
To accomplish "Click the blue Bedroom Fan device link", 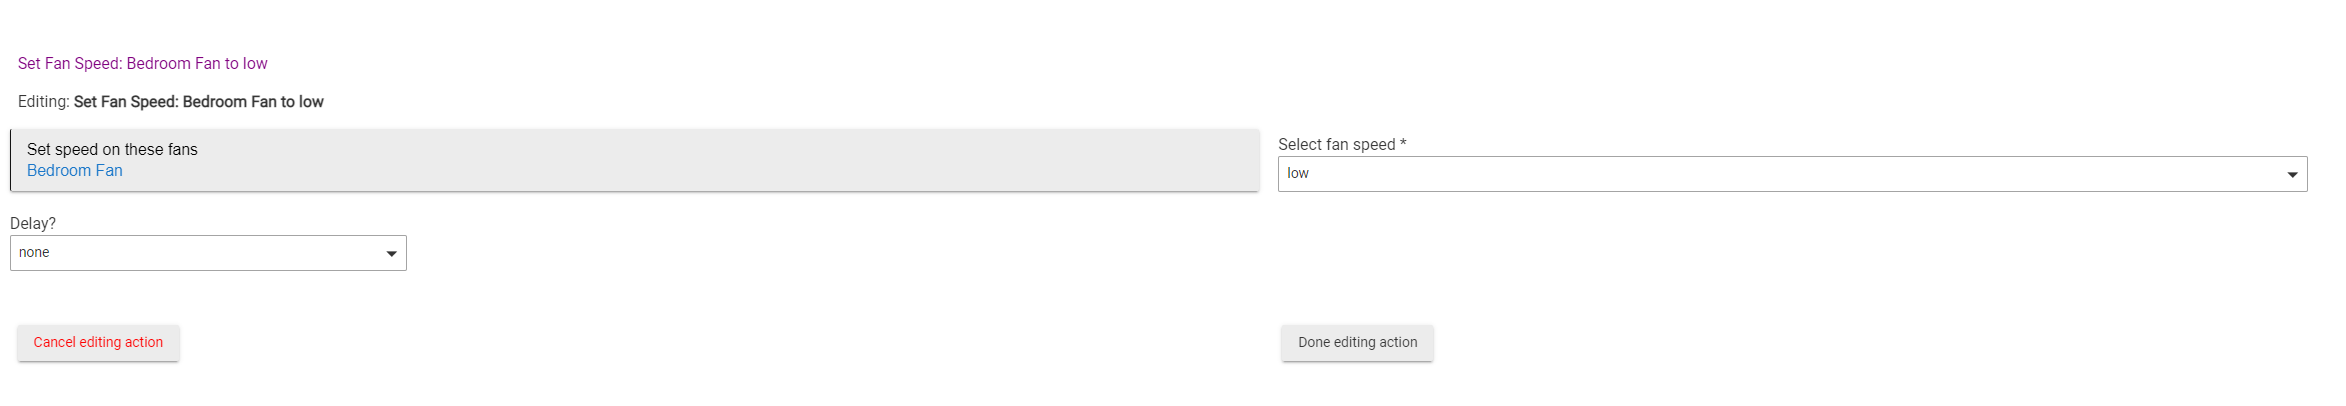I will pyautogui.click(x=75, y=171).
